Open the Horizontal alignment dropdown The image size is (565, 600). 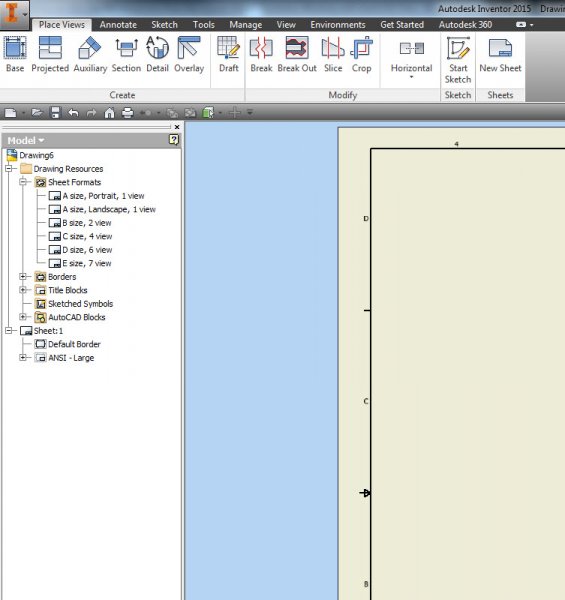[412, 57]
